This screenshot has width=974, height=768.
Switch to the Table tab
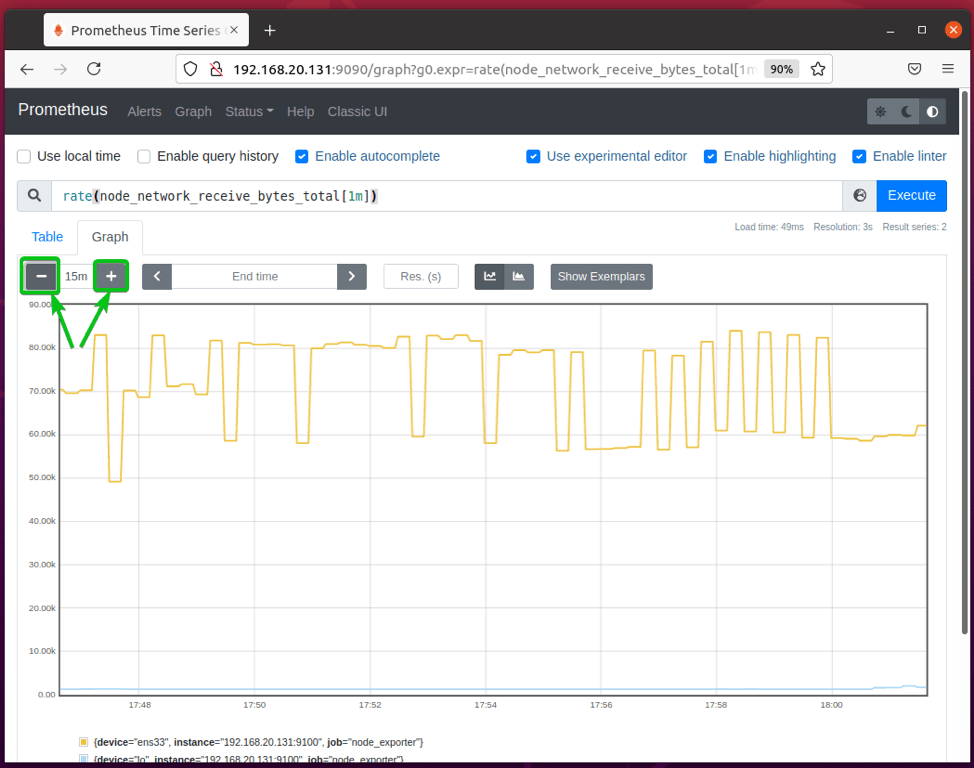[47, 237]
